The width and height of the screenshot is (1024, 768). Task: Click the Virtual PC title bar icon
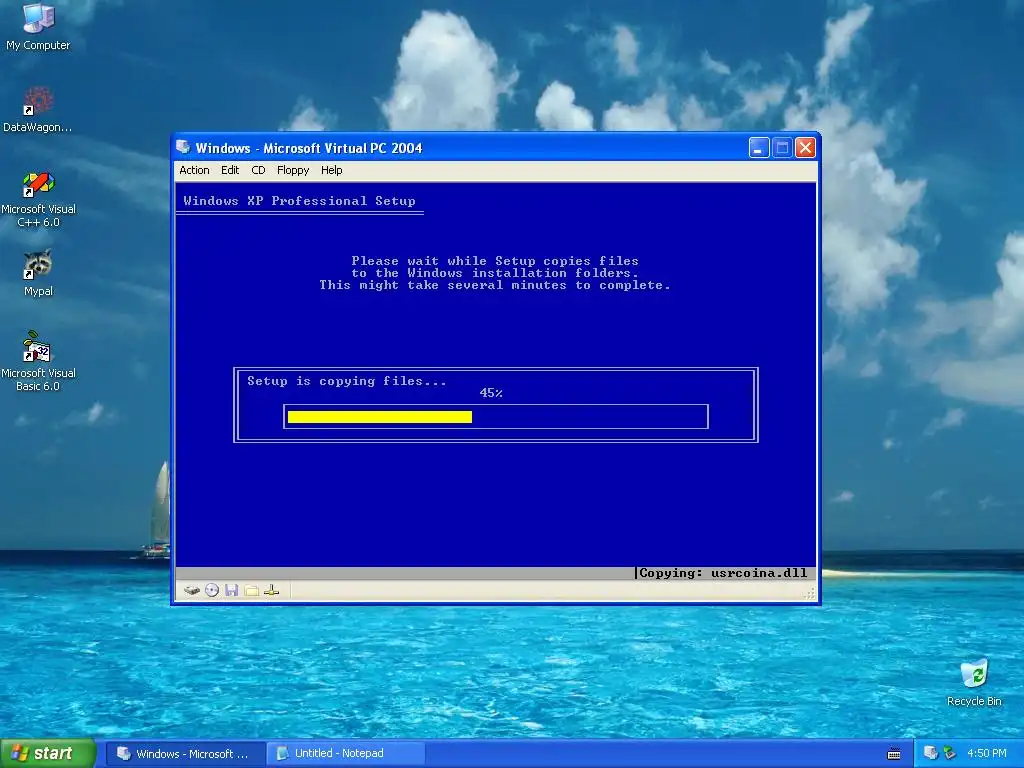click(x=184, y=148)
